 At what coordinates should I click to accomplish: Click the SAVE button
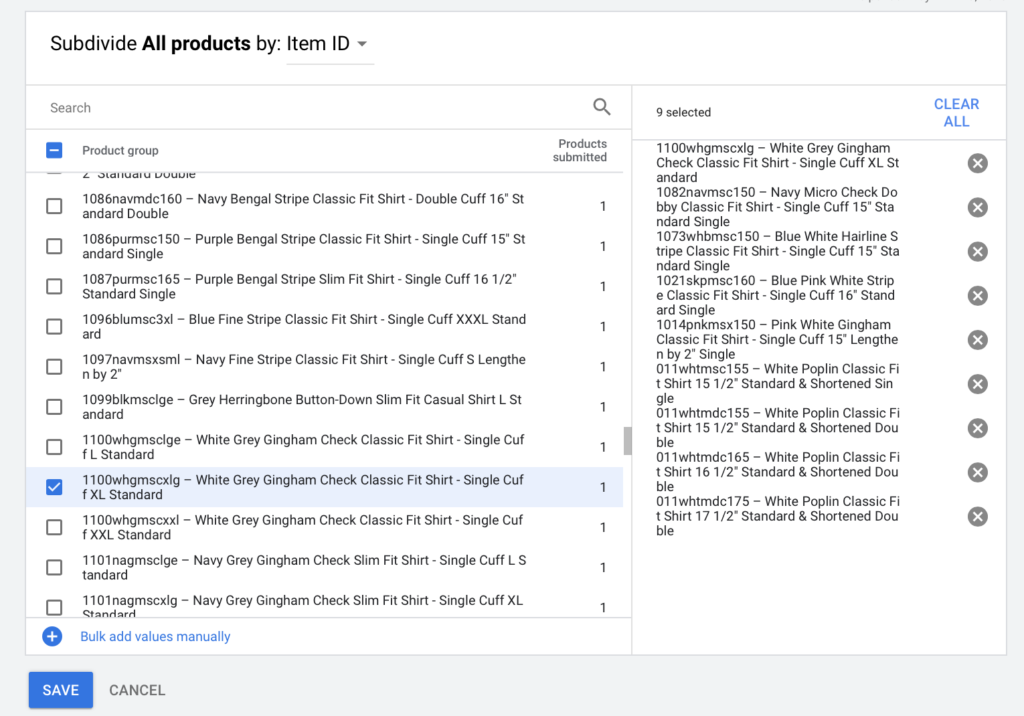[60, 689]
